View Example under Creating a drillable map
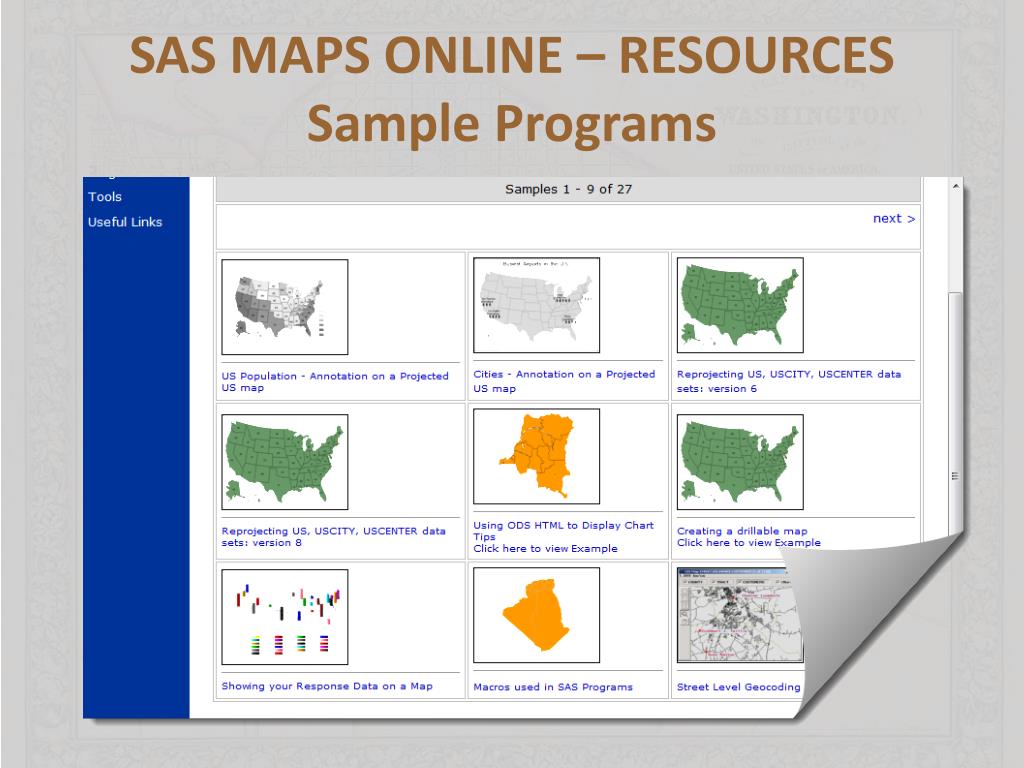 pyautogui.click(x=748, y=543)
